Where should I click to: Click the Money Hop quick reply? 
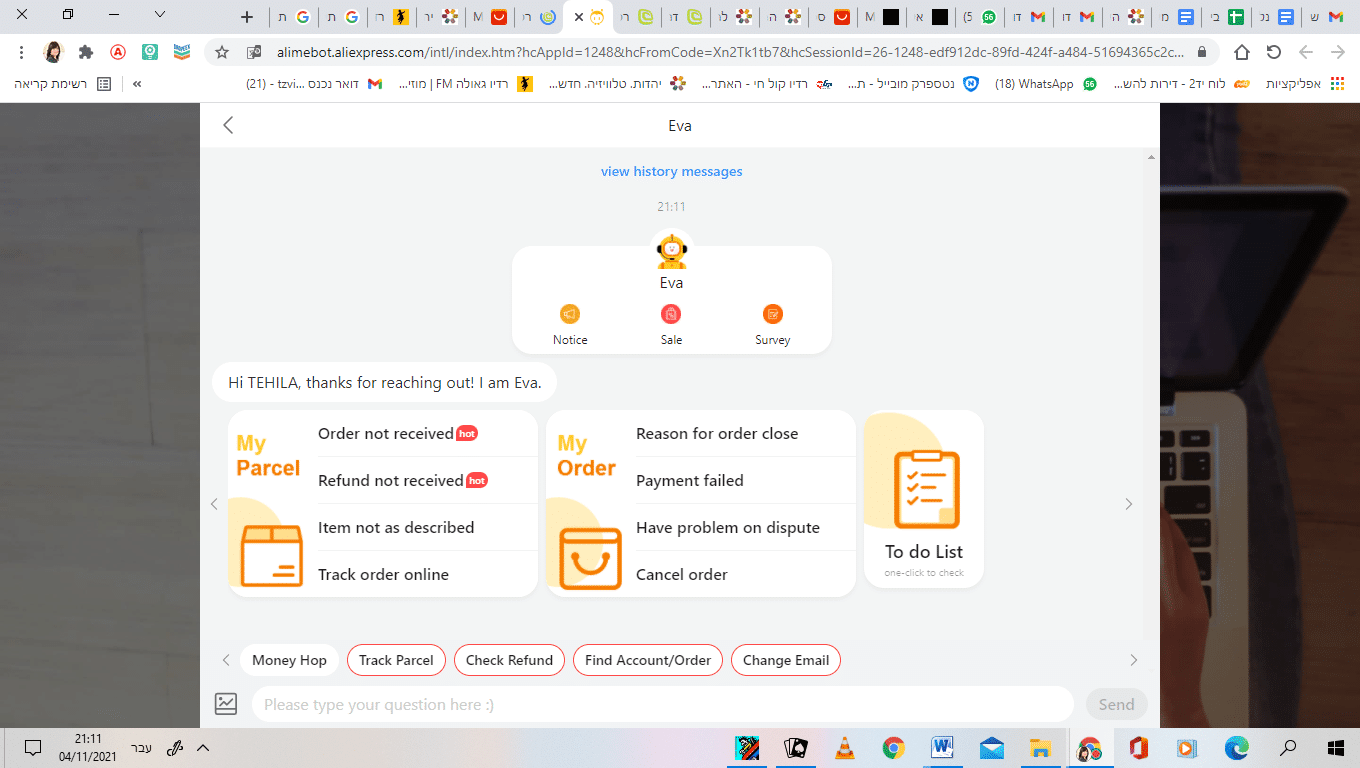(x=289, y=660)
